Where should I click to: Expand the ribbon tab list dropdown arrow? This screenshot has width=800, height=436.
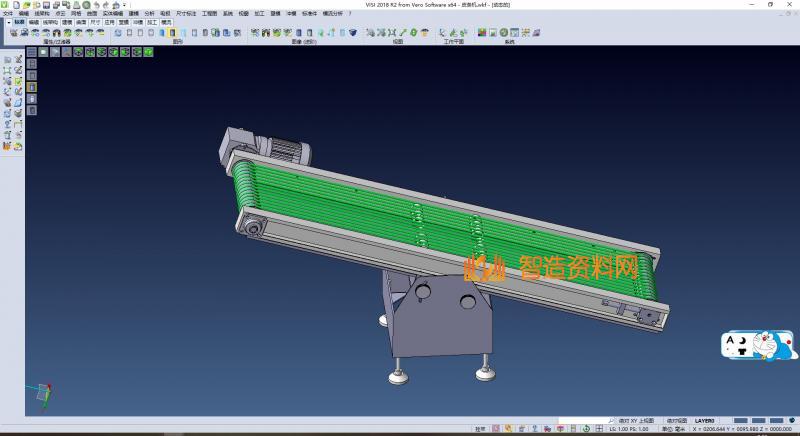click(9, 22)
